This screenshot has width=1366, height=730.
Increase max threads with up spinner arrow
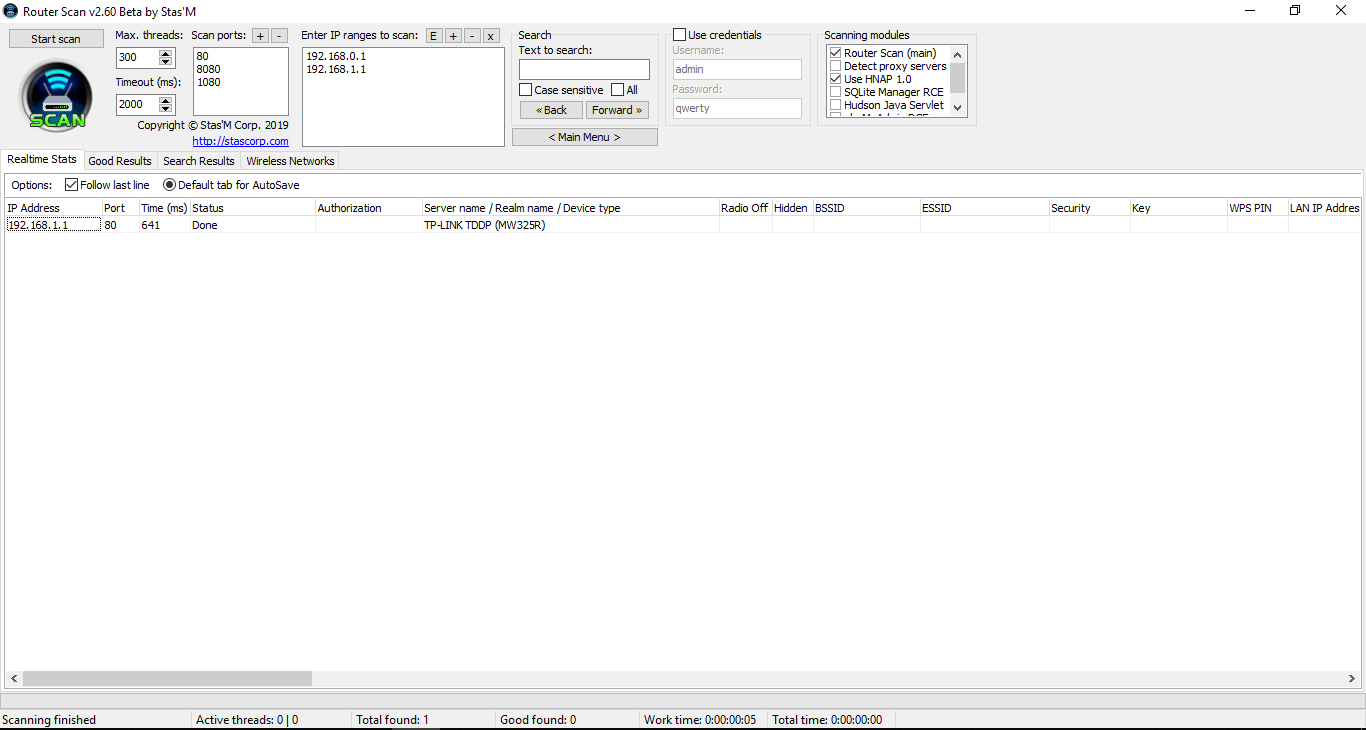pyautogui.click(x=166, y=53)
